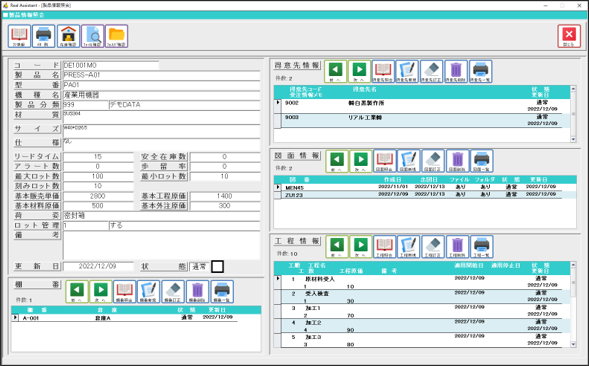Click the printer icon in the top toolbar
The image size is (589, 366).
pyautogui.click(x=44, y=36)
